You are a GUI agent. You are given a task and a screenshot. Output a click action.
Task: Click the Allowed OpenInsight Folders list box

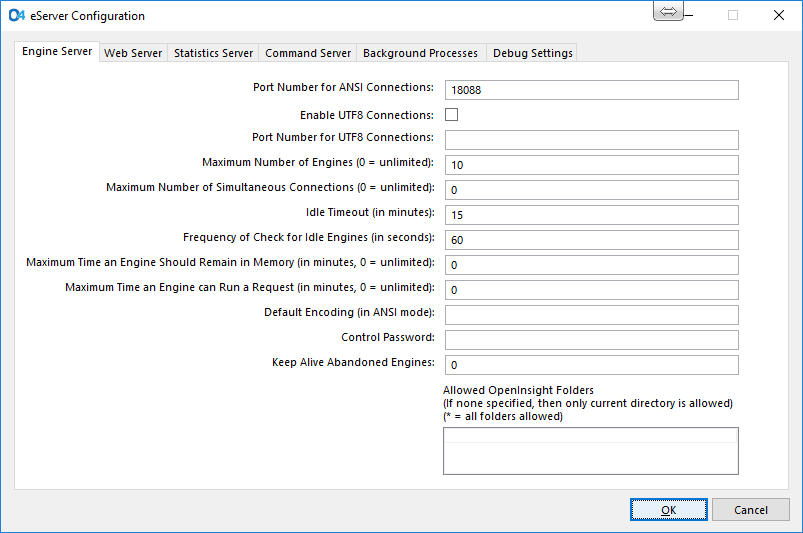[x=590, y=451]
